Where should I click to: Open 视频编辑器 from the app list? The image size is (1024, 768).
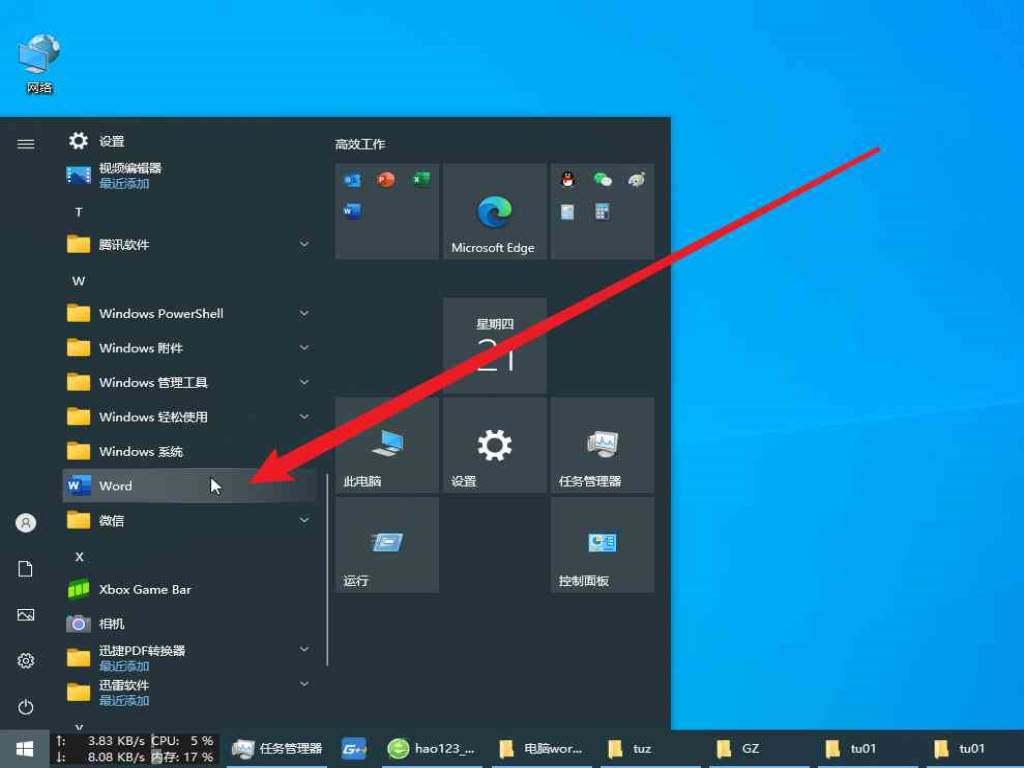(189, 176)
